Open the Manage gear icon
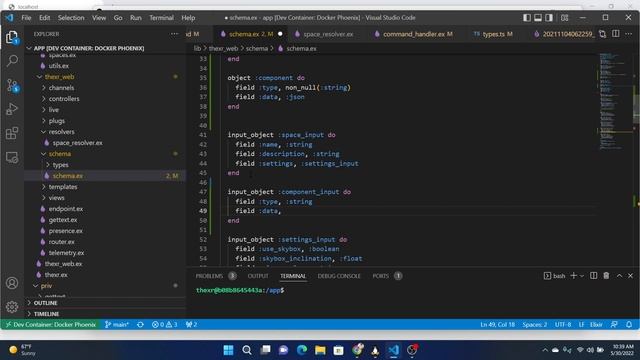Screen dimensions: 640x360 [x=12, y=307]
